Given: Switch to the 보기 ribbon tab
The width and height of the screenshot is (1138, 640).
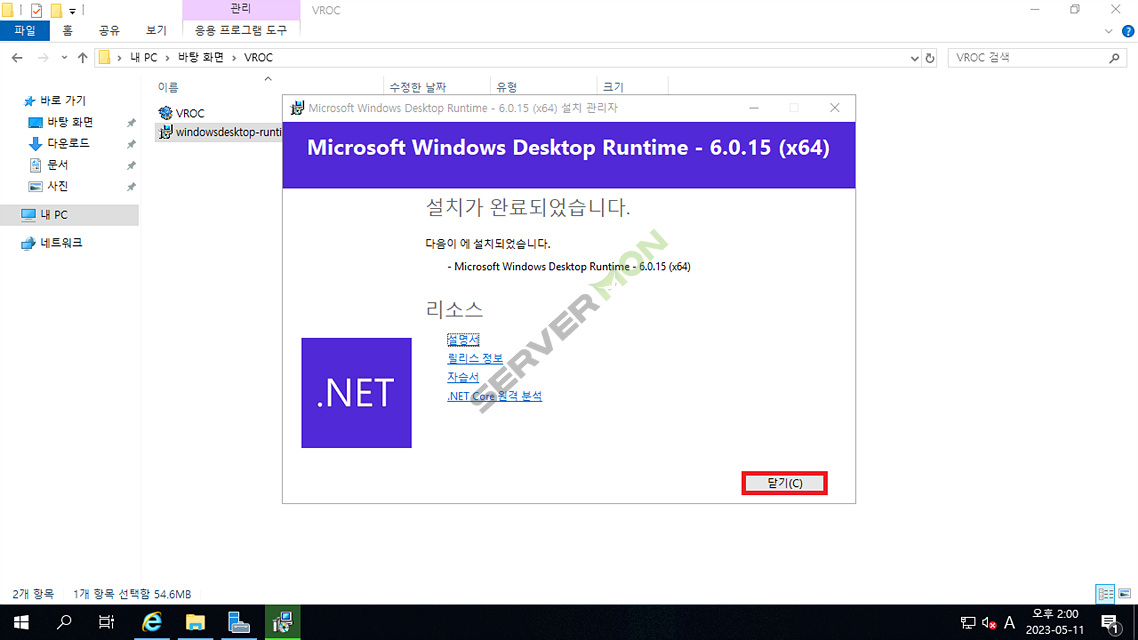Looking at the screenshot, I should pos(156,30).
